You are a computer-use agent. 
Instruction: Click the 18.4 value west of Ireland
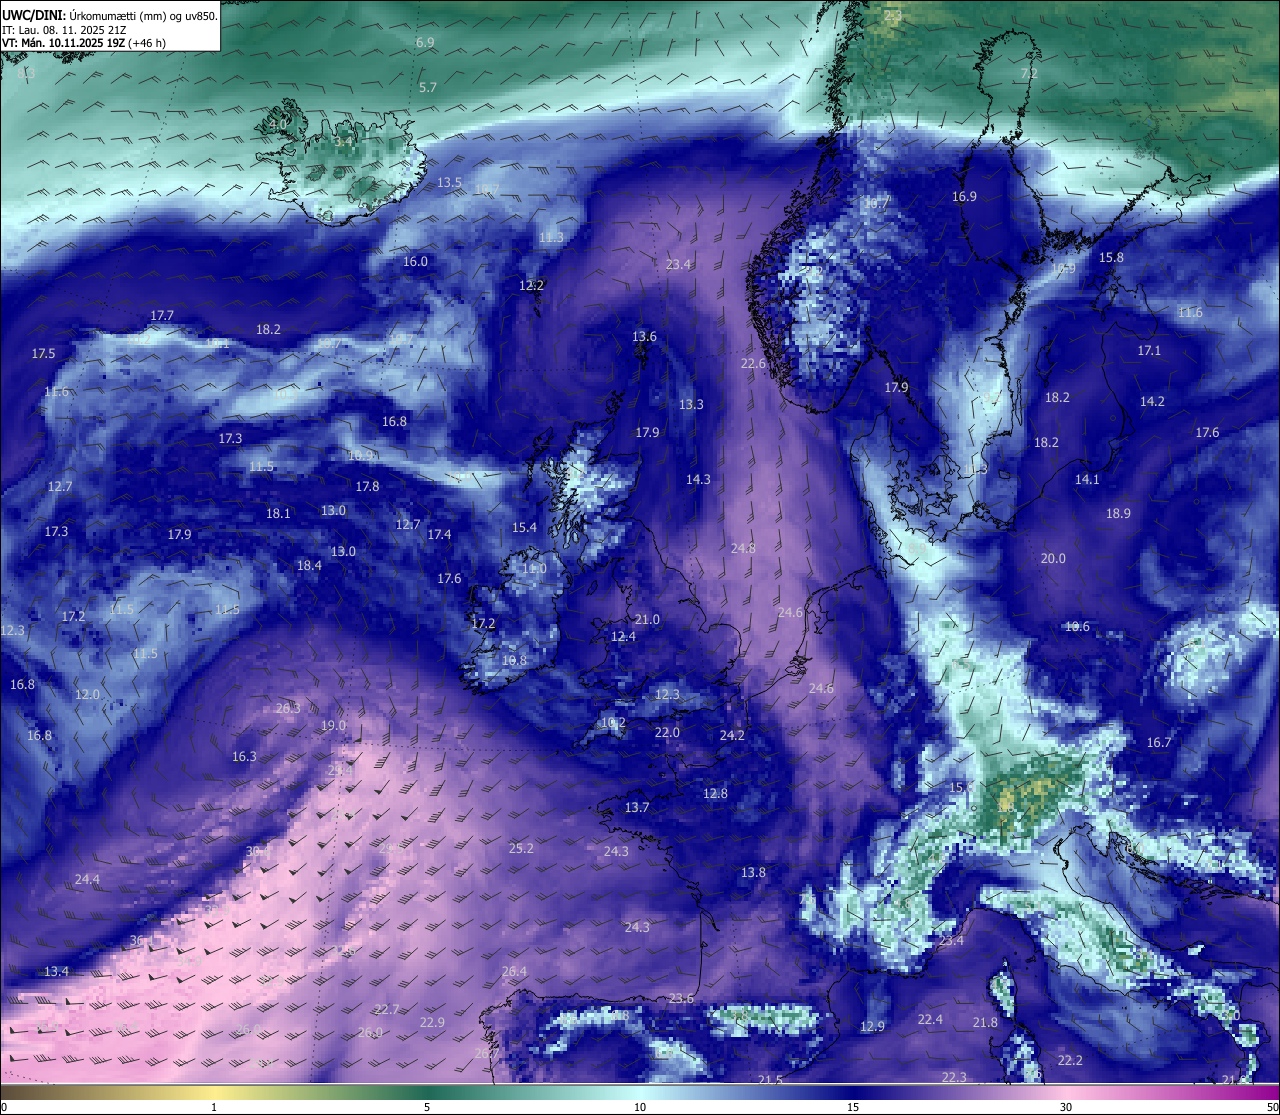click(309, 566)
